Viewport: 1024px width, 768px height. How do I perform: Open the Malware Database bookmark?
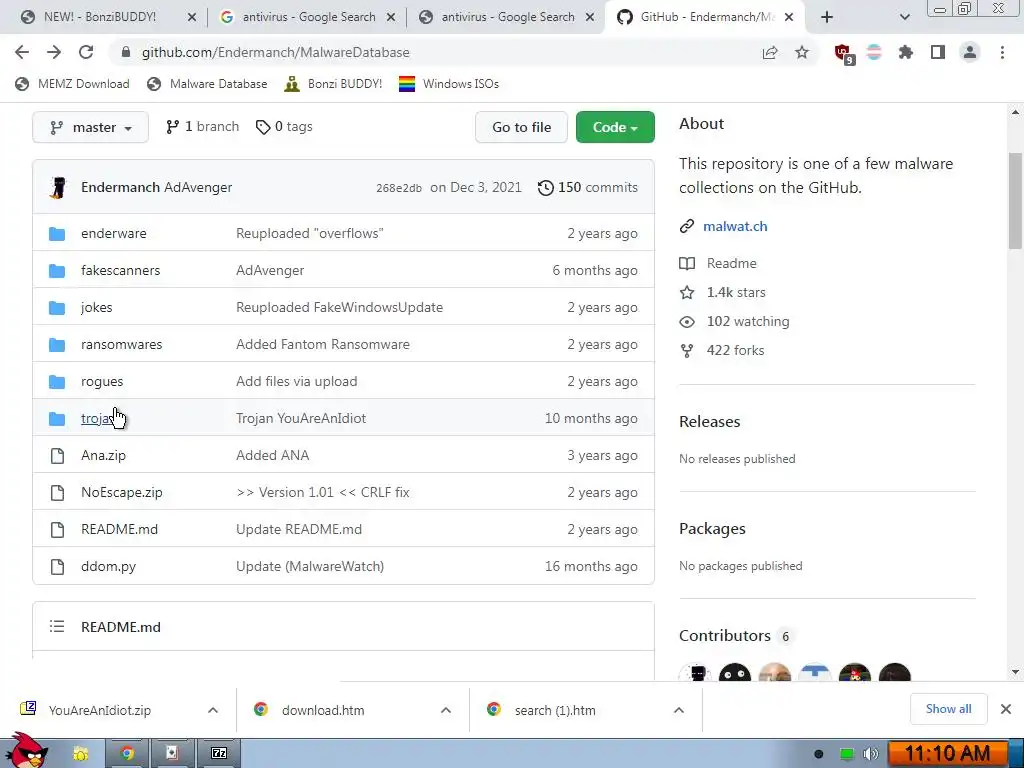pos(208,84)
